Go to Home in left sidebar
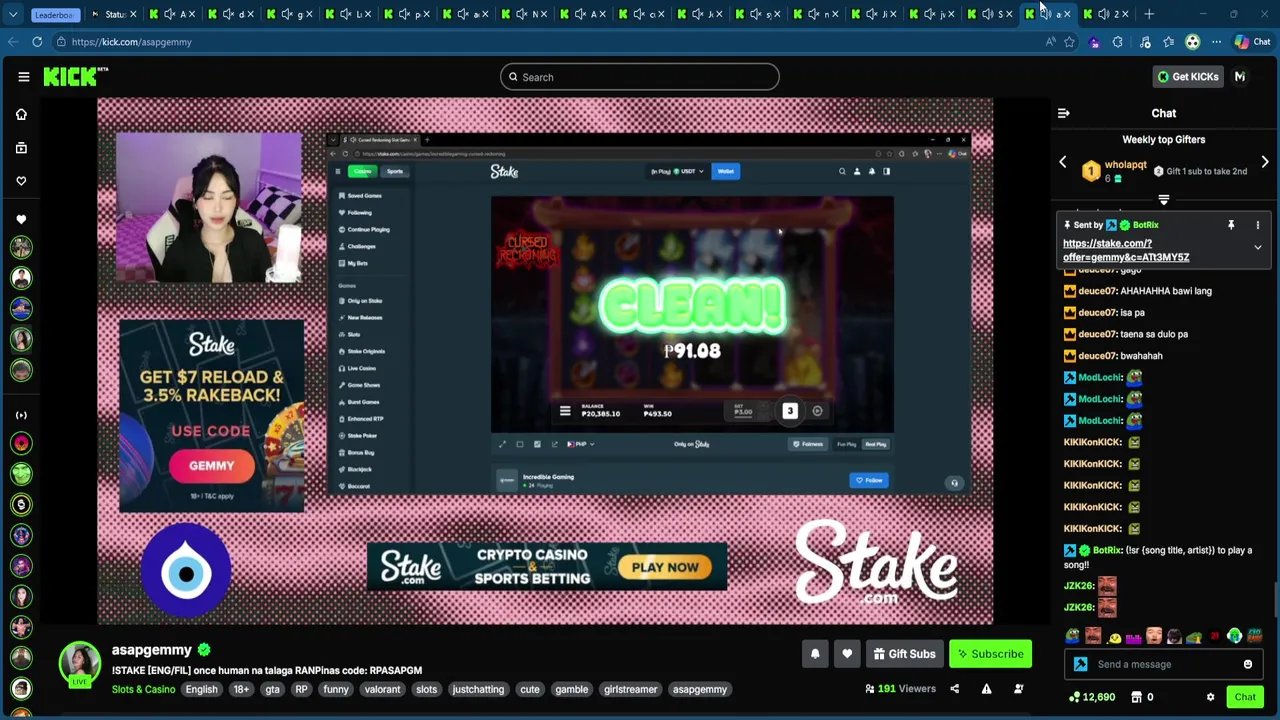 coord(21,114)
